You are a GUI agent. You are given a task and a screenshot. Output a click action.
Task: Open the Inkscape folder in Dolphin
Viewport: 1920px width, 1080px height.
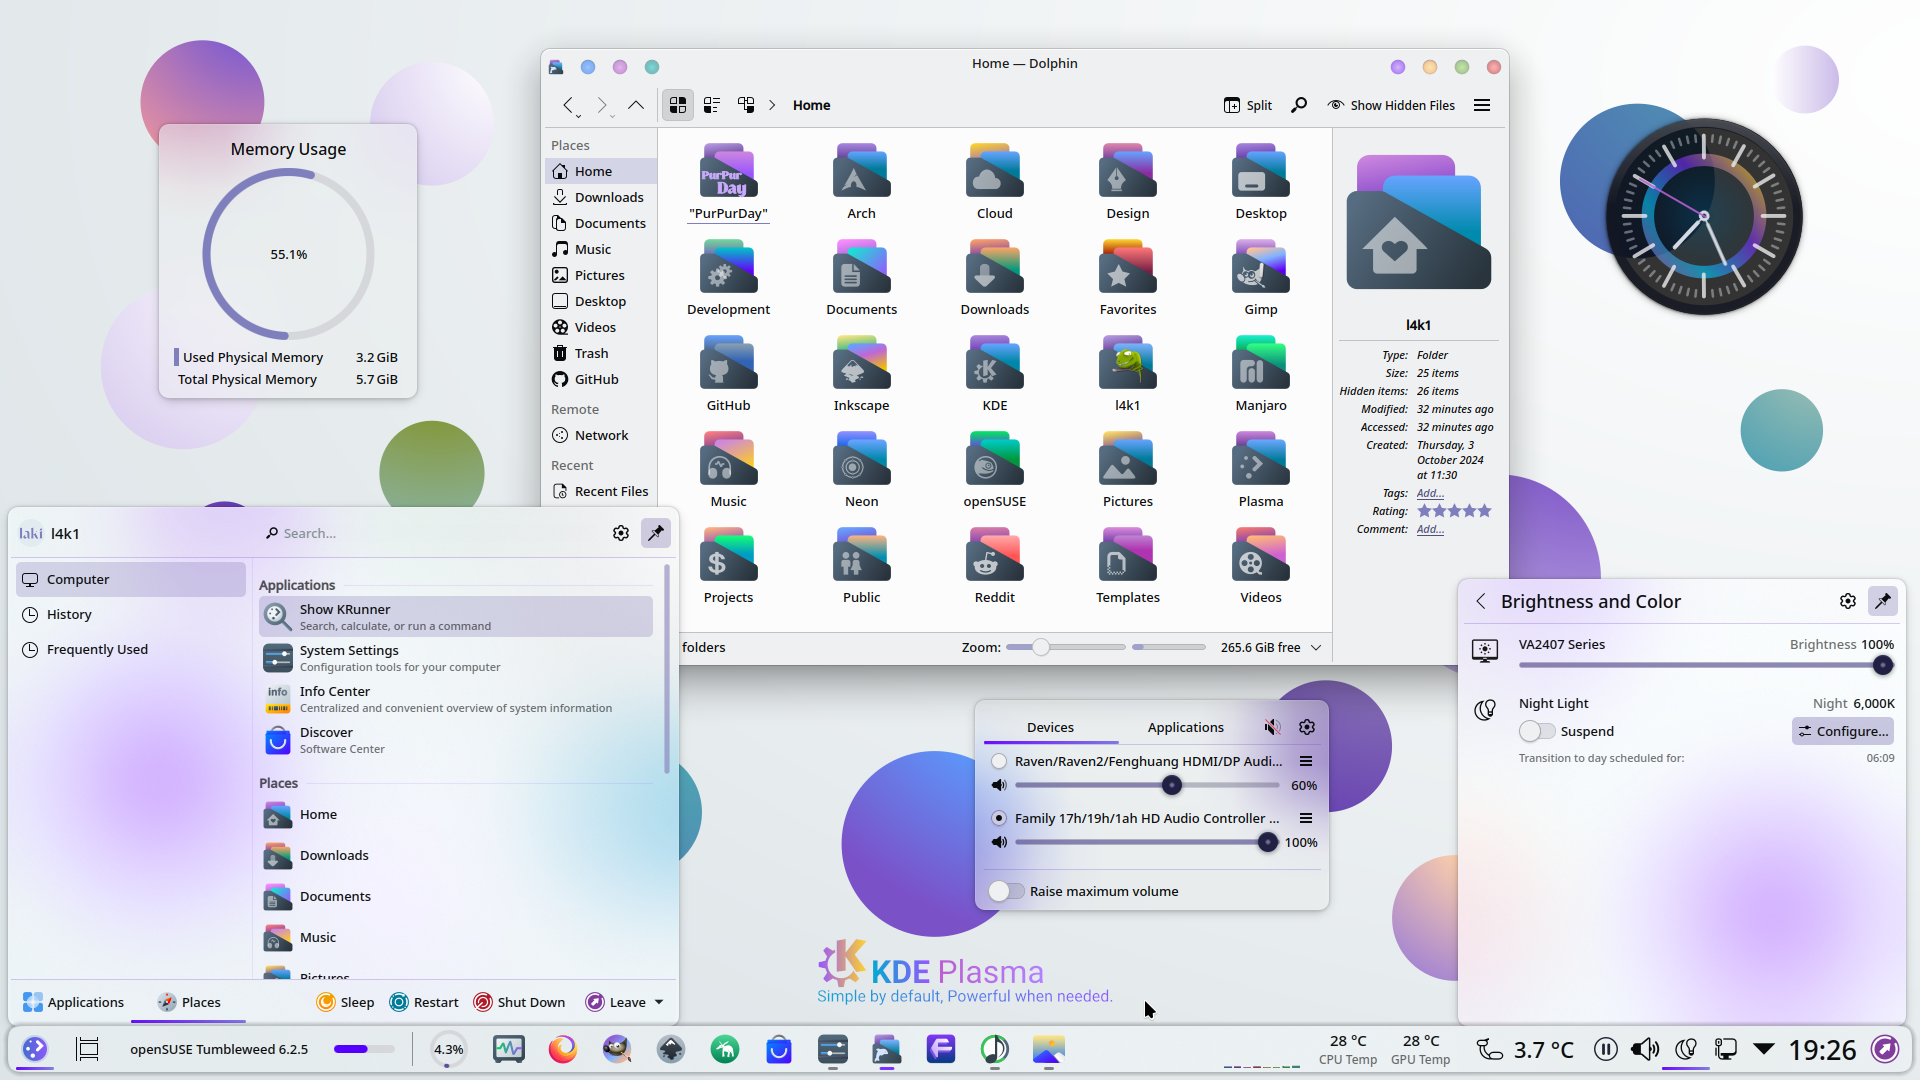click(x=861, y=374)
